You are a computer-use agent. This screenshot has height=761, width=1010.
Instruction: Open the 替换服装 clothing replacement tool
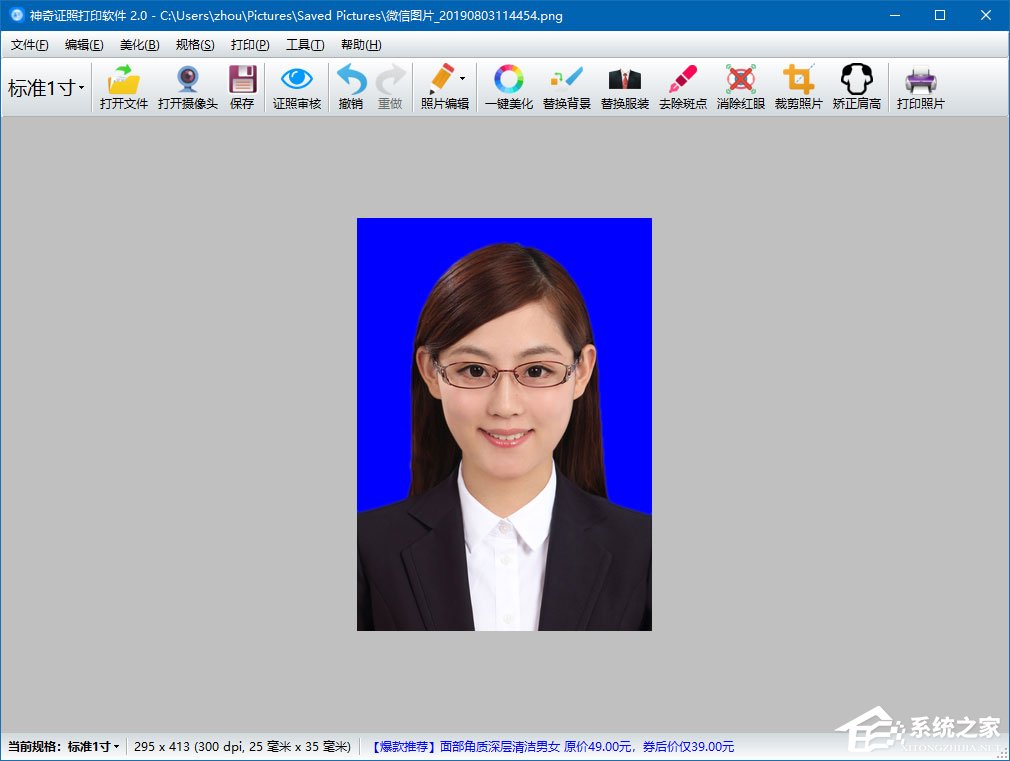(624, 86)
